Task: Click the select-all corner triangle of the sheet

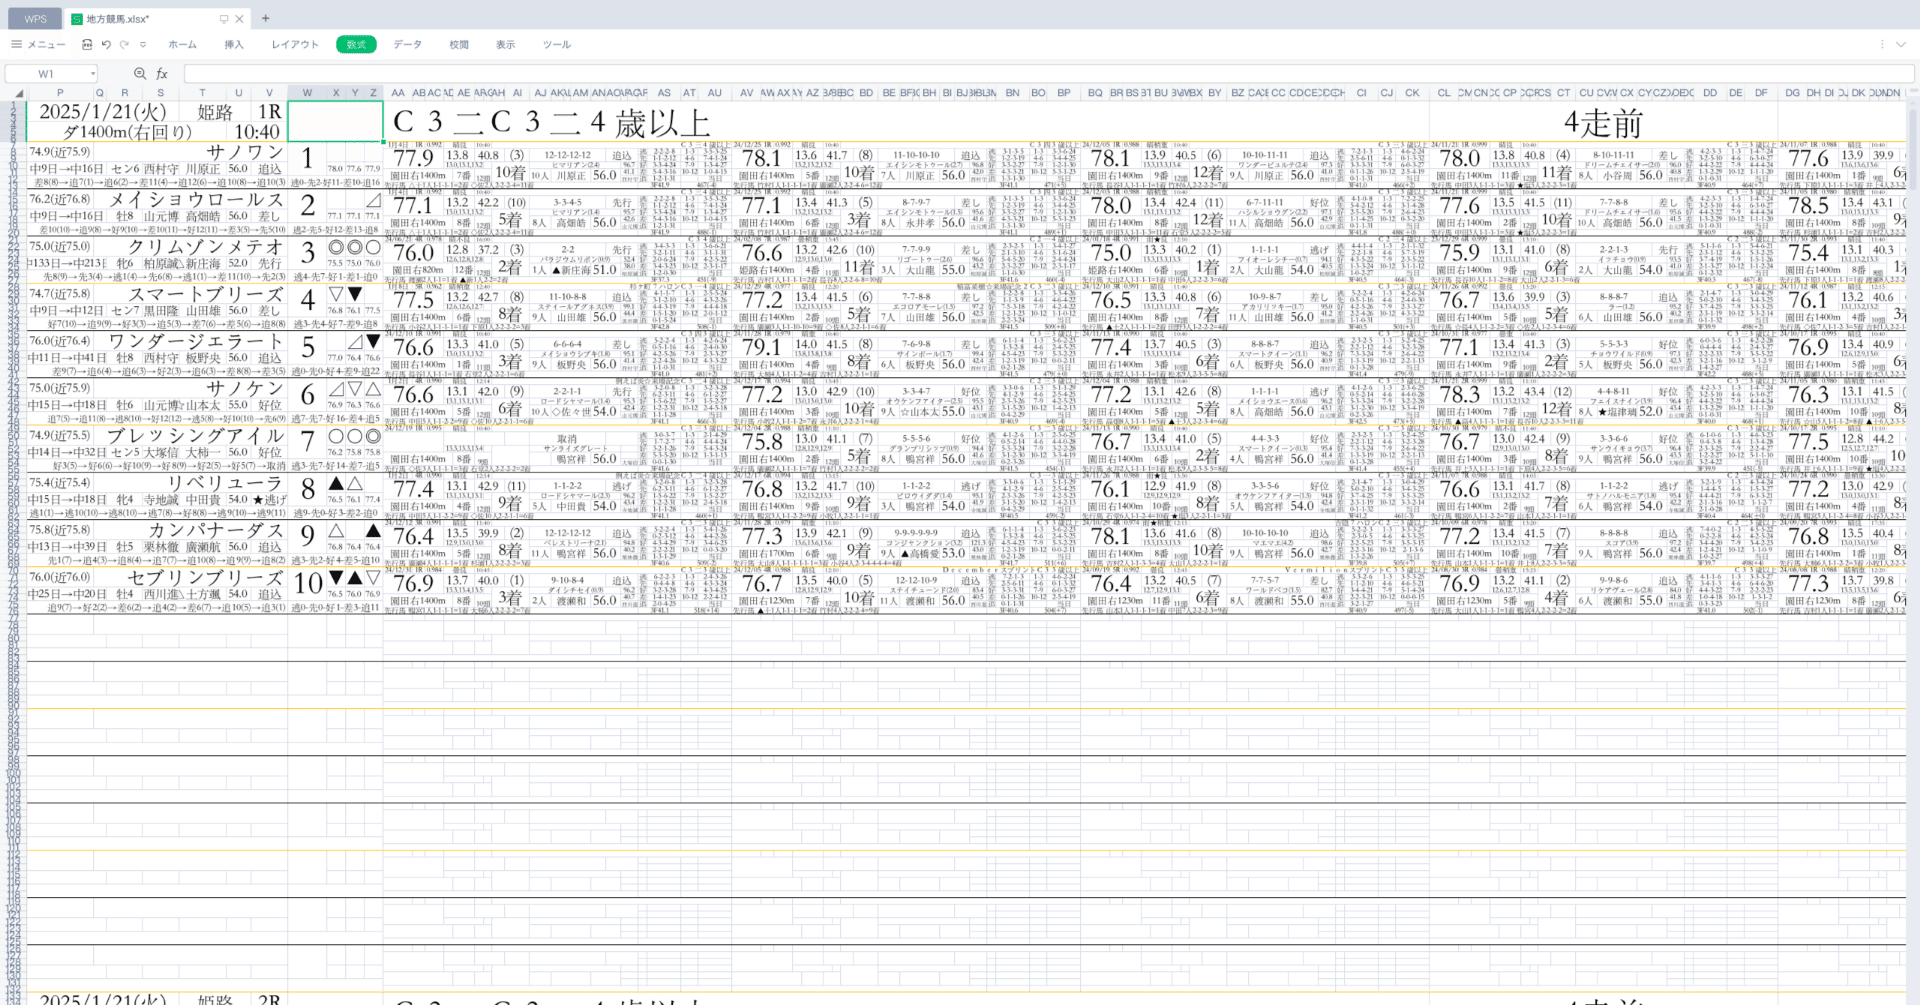Action: point(20,93)
